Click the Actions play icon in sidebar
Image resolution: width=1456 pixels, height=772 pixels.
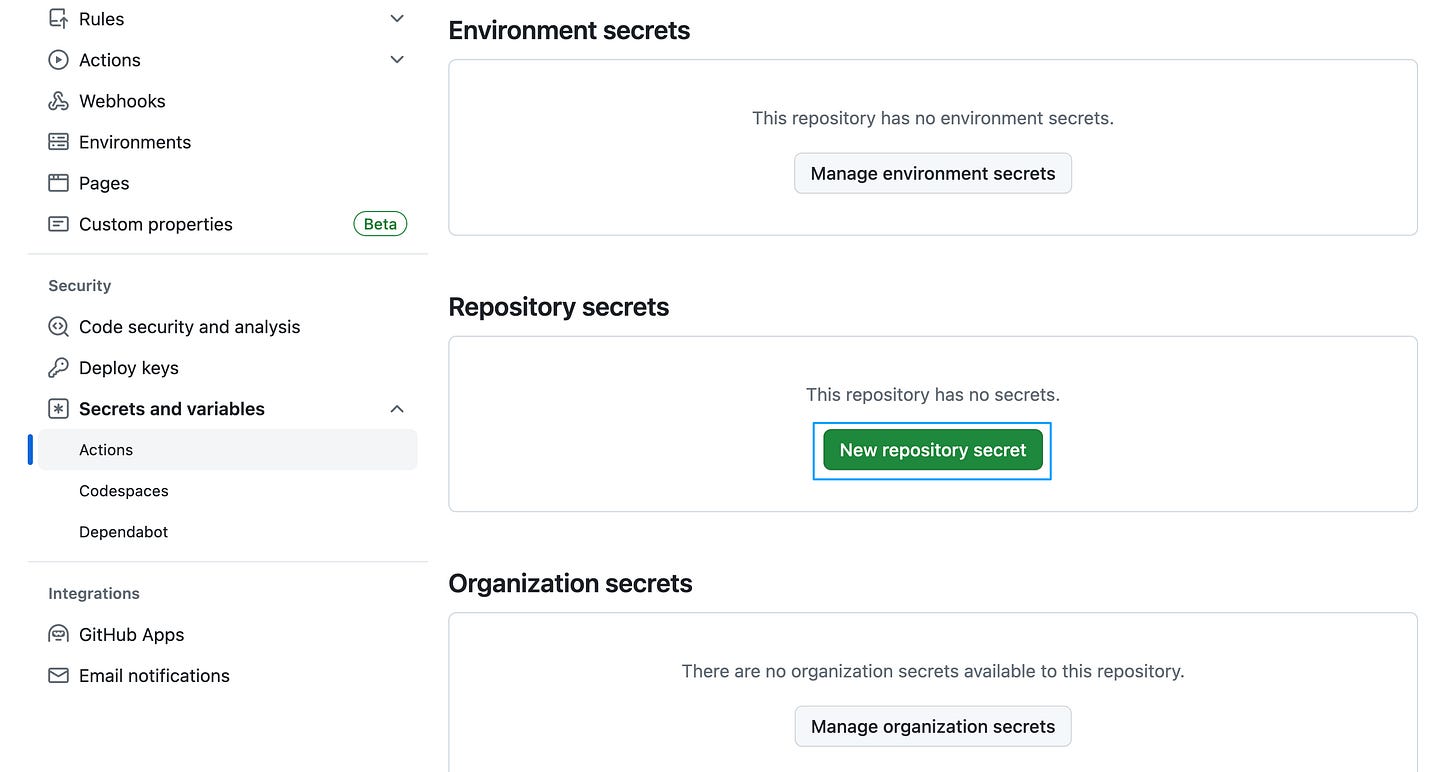point(58,59)
